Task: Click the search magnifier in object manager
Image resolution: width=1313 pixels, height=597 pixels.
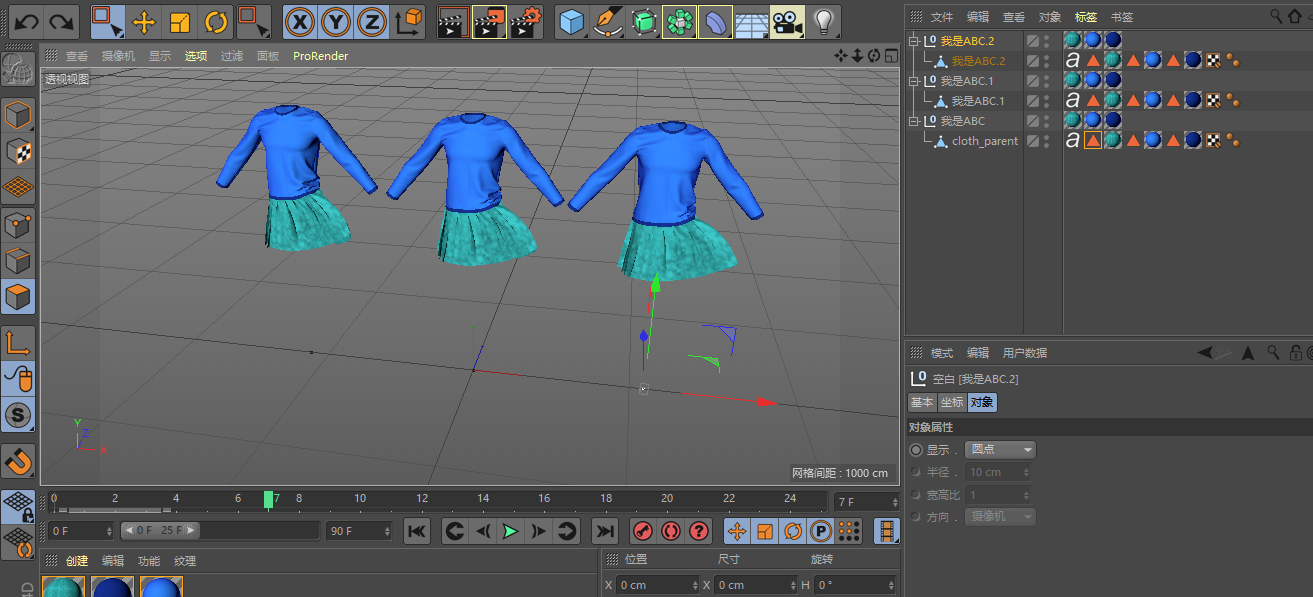Action: tap(1277, 17)
